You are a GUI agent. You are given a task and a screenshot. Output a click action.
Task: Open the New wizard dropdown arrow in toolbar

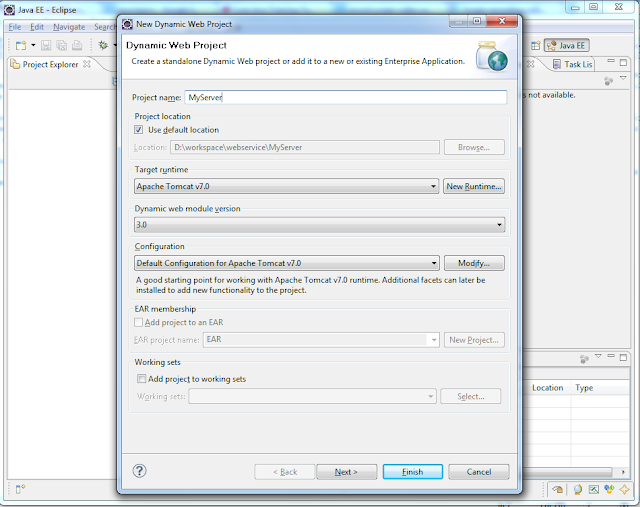click(33, 45)
